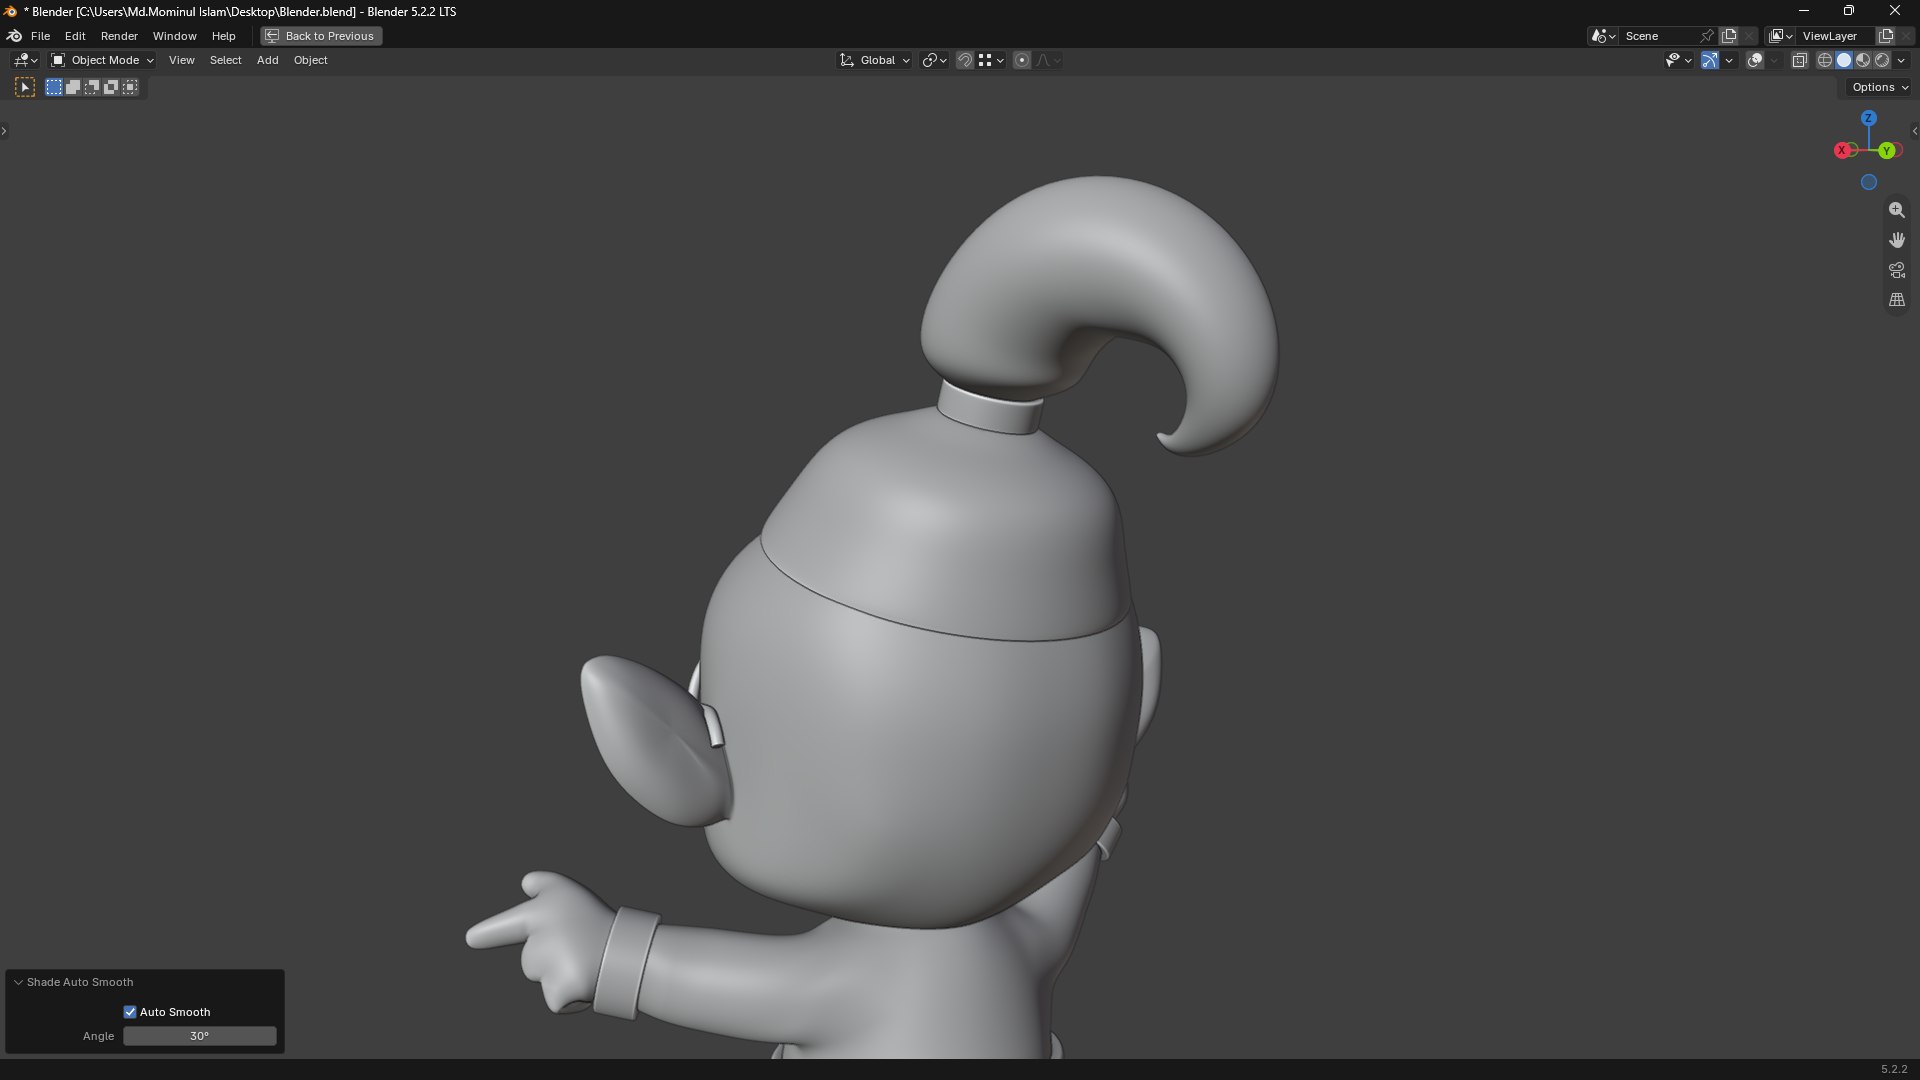The image size is (1920, 1080).
Task: Pin the scene to workspace
Action: (x=1707, y=36)
